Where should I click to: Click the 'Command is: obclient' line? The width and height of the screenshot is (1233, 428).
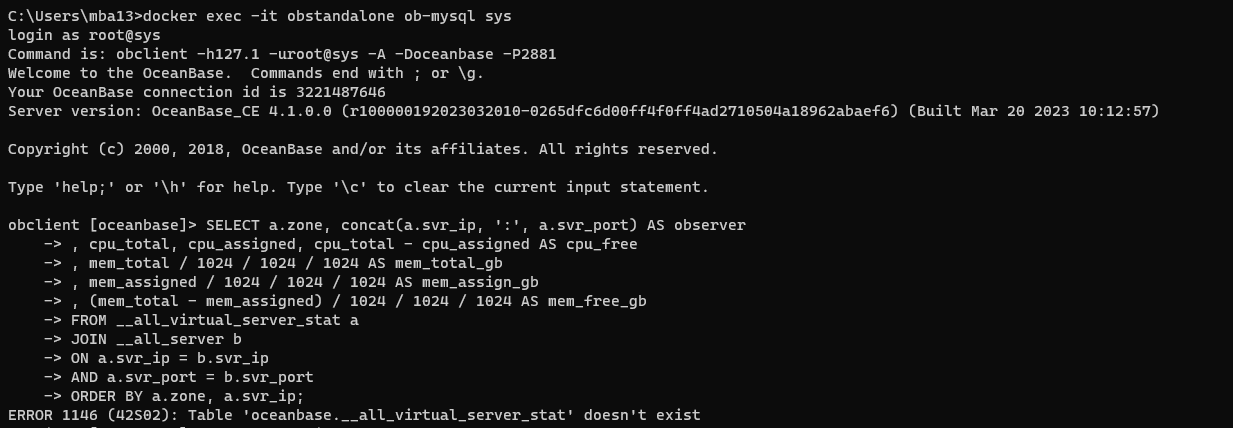282,54
